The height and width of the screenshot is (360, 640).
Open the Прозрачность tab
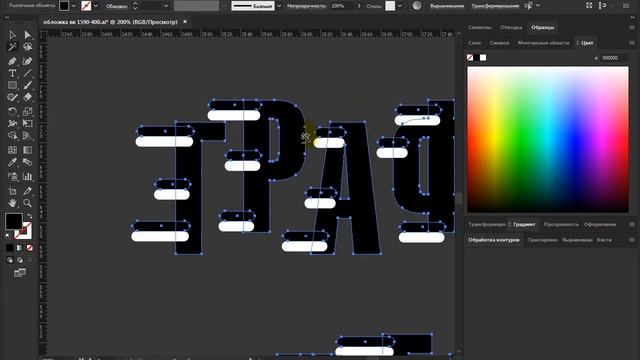(561, 224)
